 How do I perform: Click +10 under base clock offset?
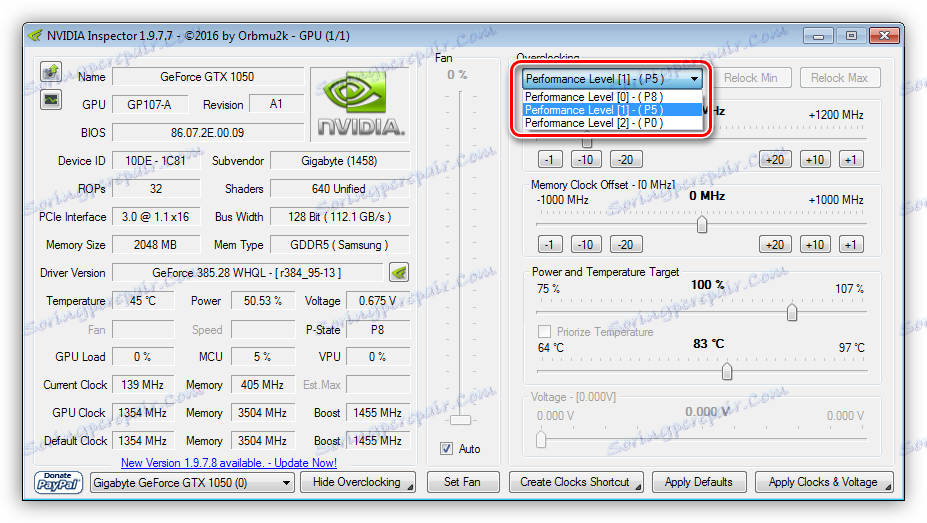click(815, 160)
